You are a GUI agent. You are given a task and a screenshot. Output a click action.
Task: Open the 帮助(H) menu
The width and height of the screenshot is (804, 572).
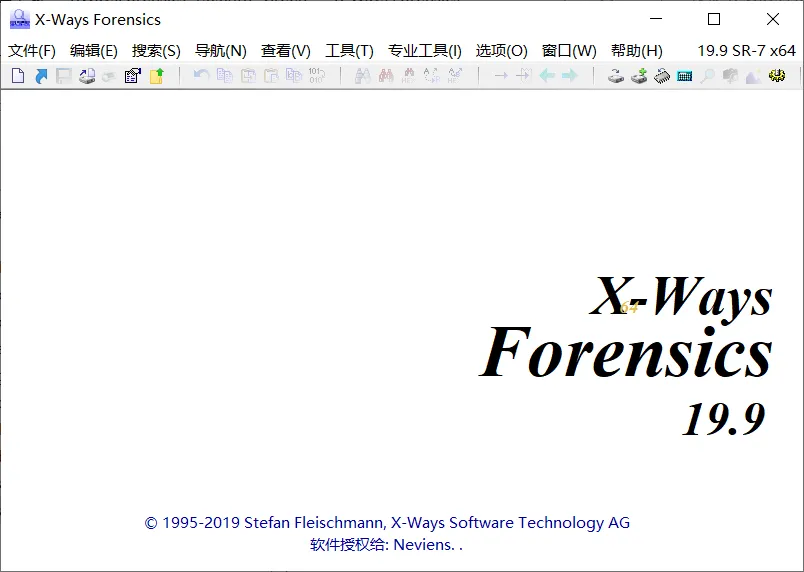(x=637, y=51)
